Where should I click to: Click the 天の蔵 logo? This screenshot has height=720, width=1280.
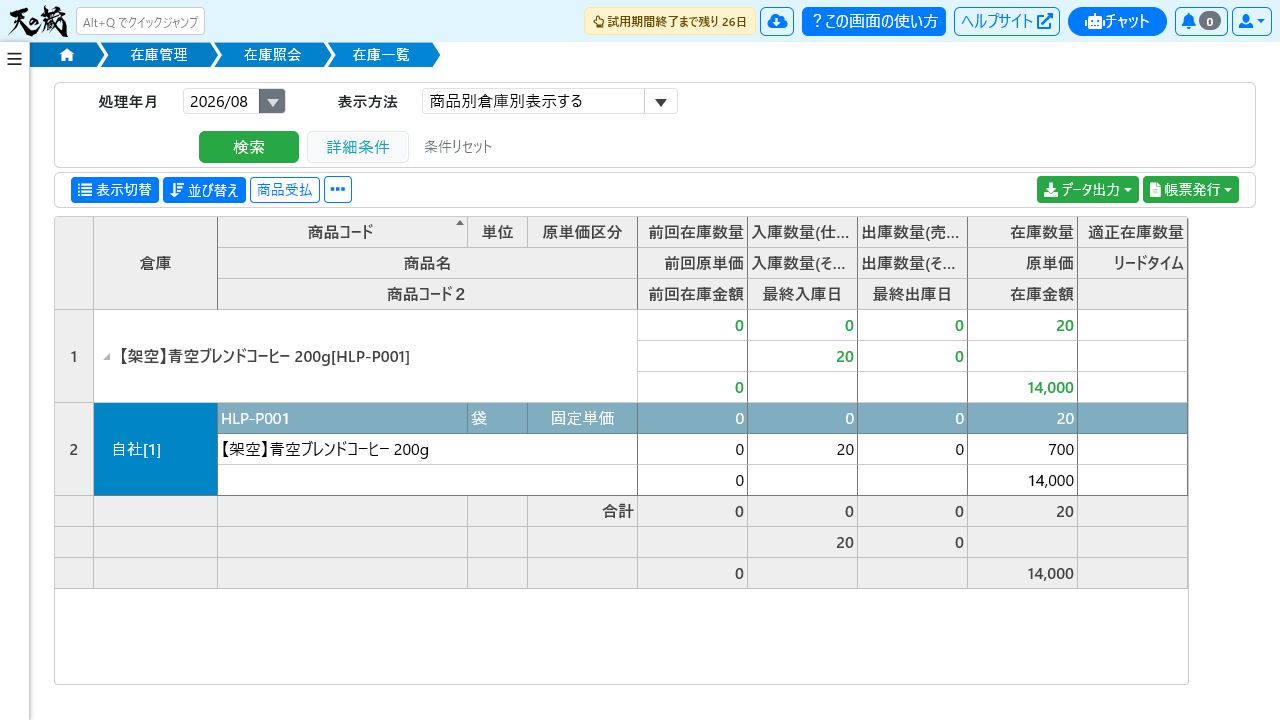pyautogui.click(x=38, y=21)
